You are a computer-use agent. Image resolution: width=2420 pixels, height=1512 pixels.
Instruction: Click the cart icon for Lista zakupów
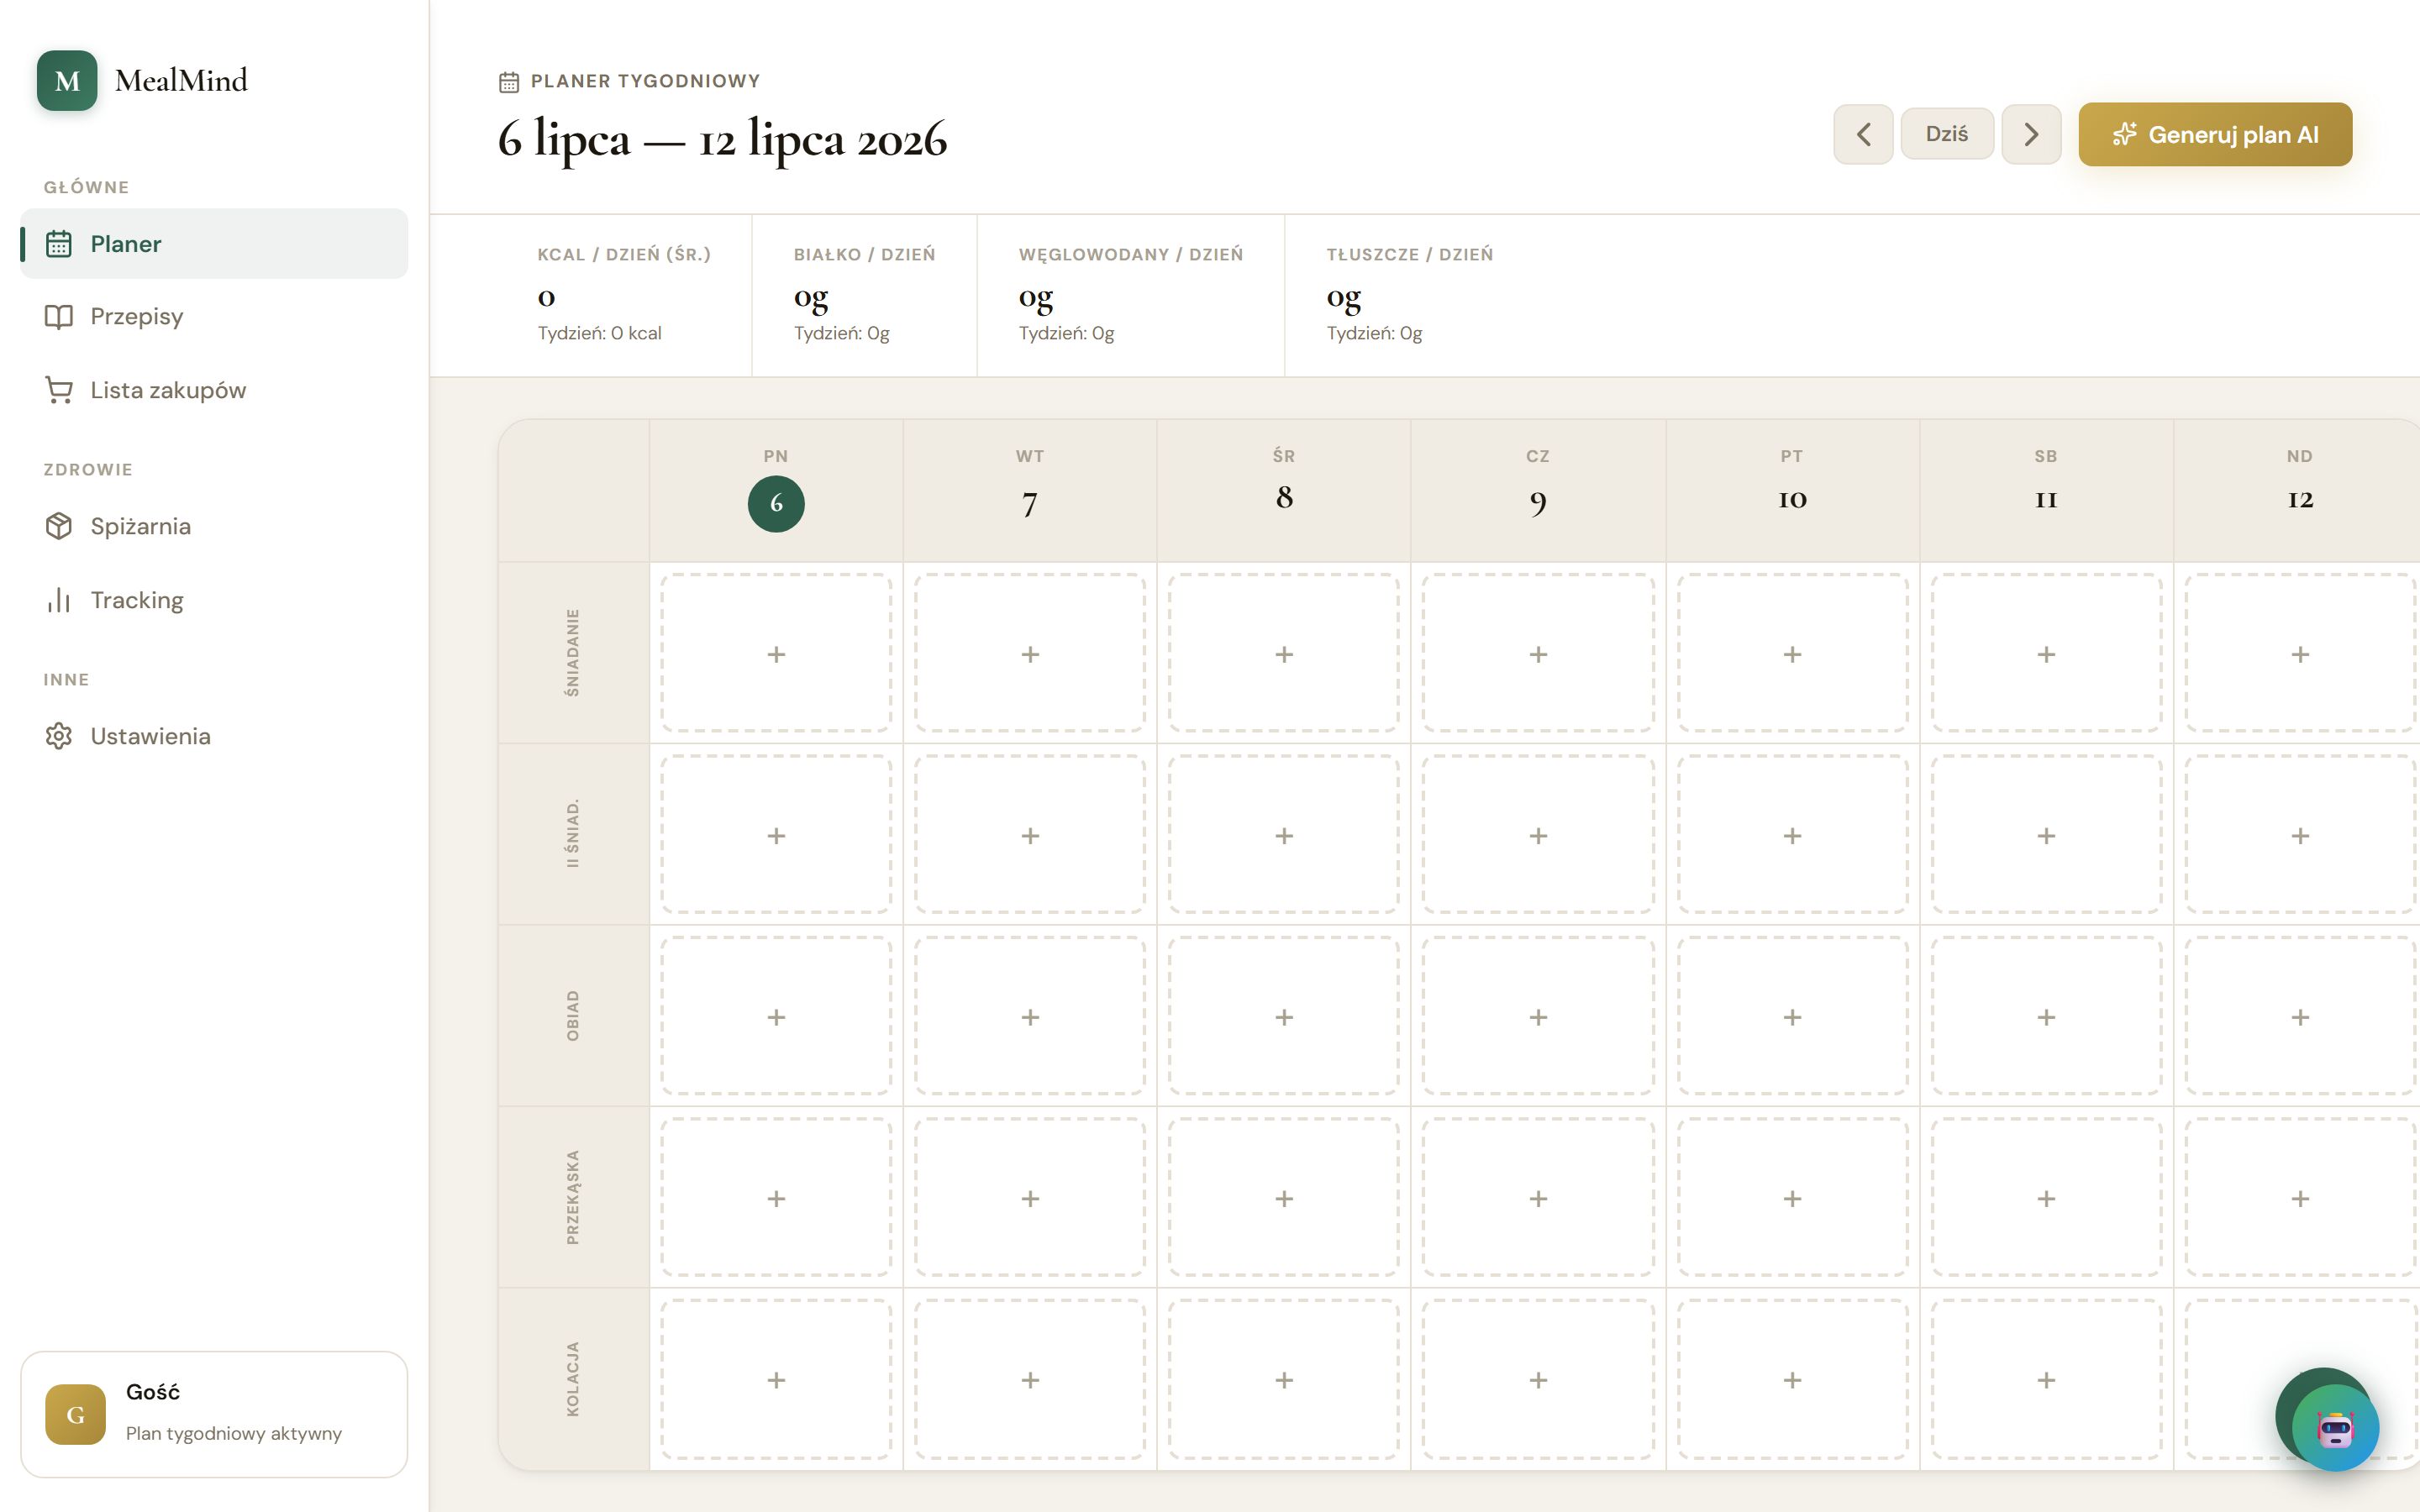59,390
